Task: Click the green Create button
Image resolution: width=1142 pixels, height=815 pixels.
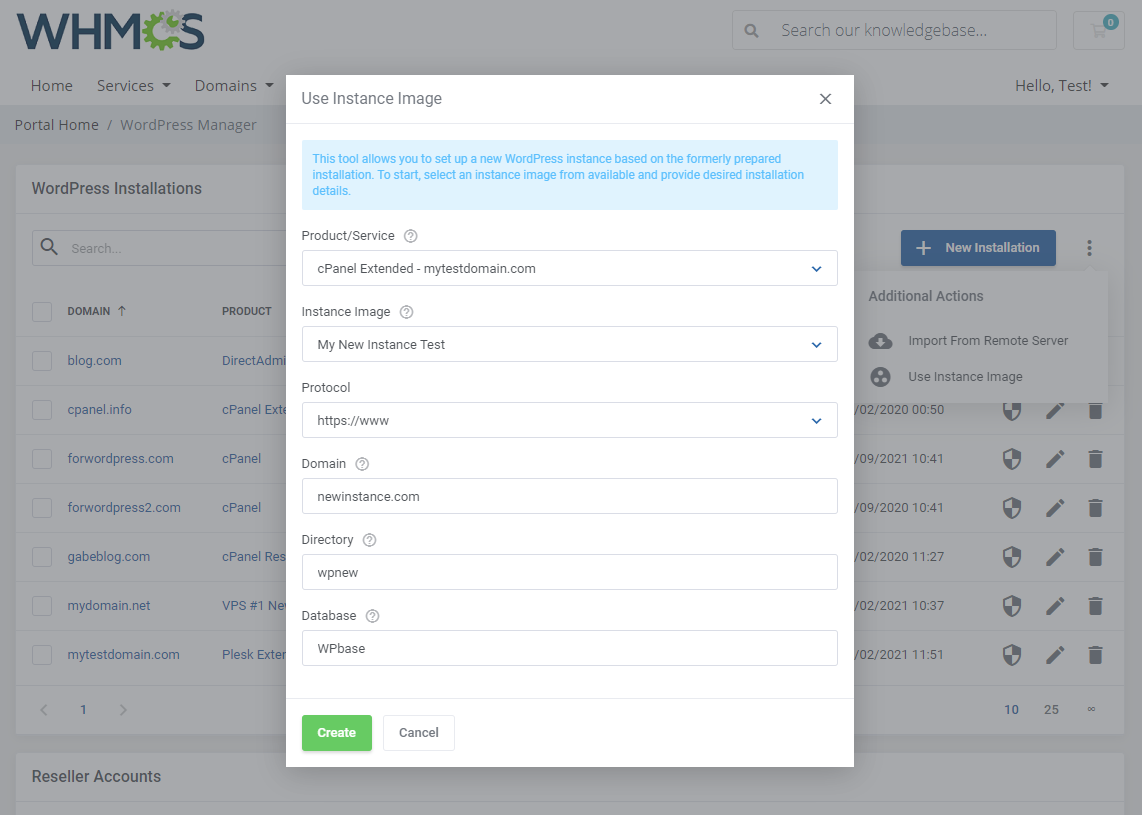Action: [336, 733]
